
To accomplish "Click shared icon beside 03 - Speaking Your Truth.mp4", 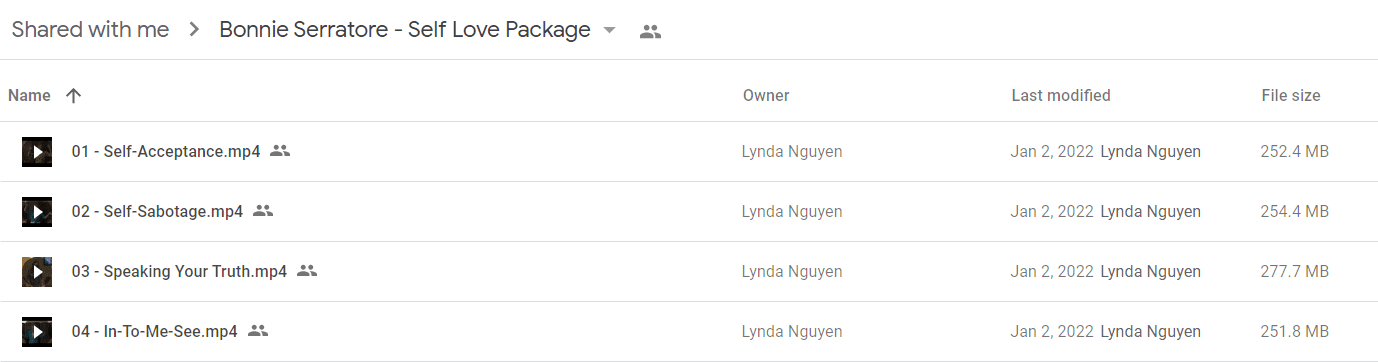I will (307, 271).
